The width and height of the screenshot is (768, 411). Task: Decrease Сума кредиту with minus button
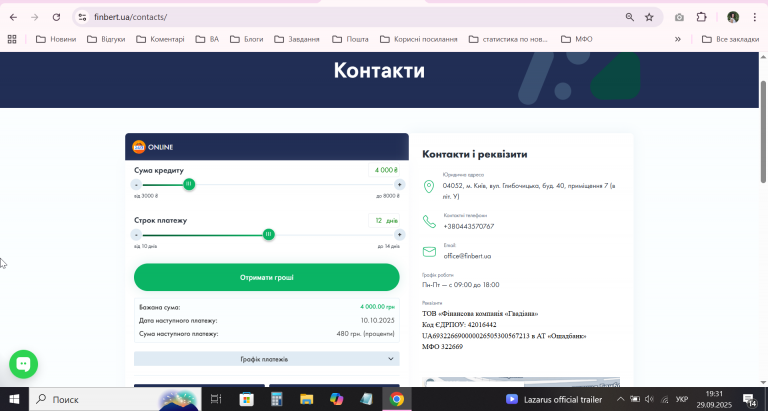pyautogui.click(x=137, y=185)
